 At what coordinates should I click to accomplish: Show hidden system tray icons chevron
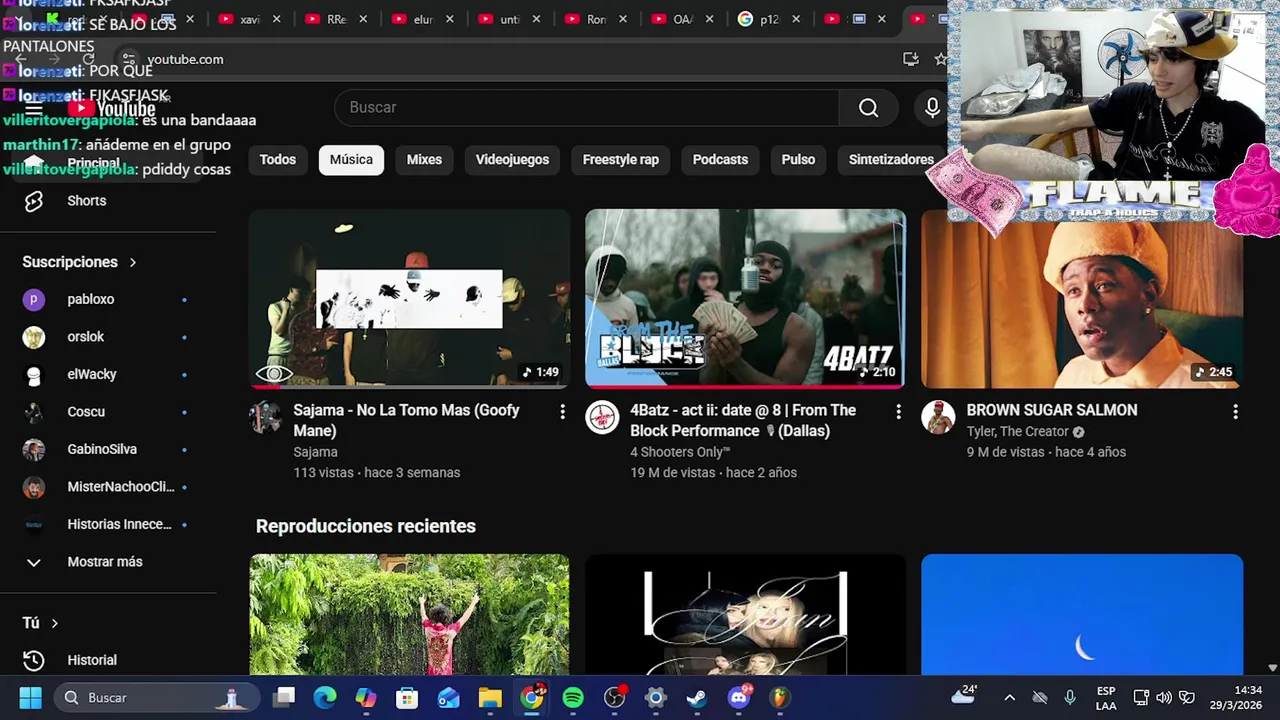1009,697
